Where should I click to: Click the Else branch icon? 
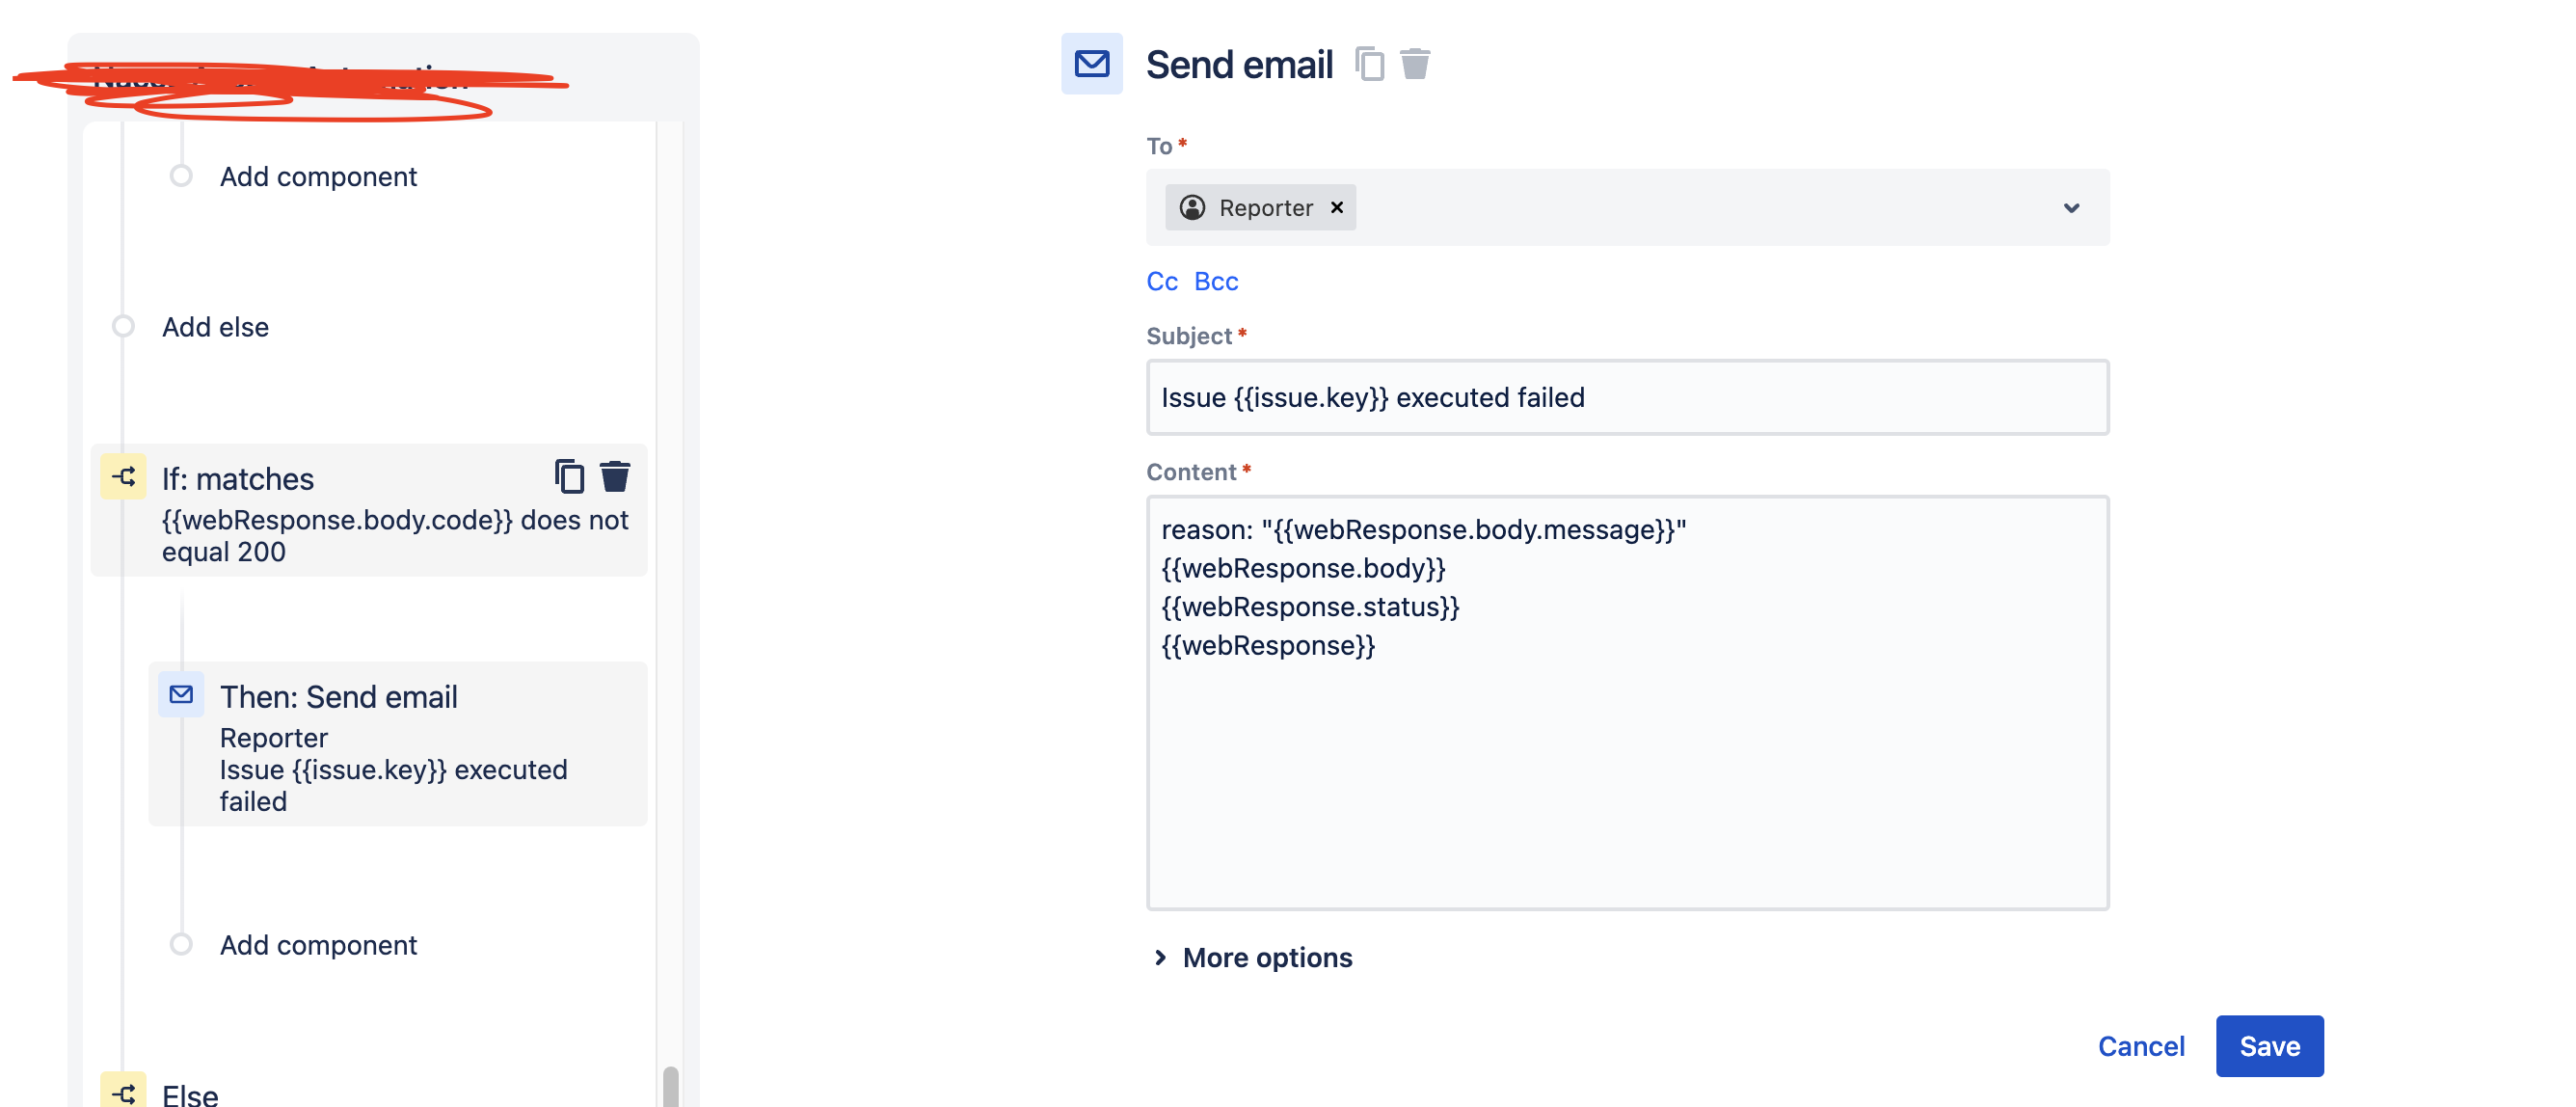pos(123,1091)
